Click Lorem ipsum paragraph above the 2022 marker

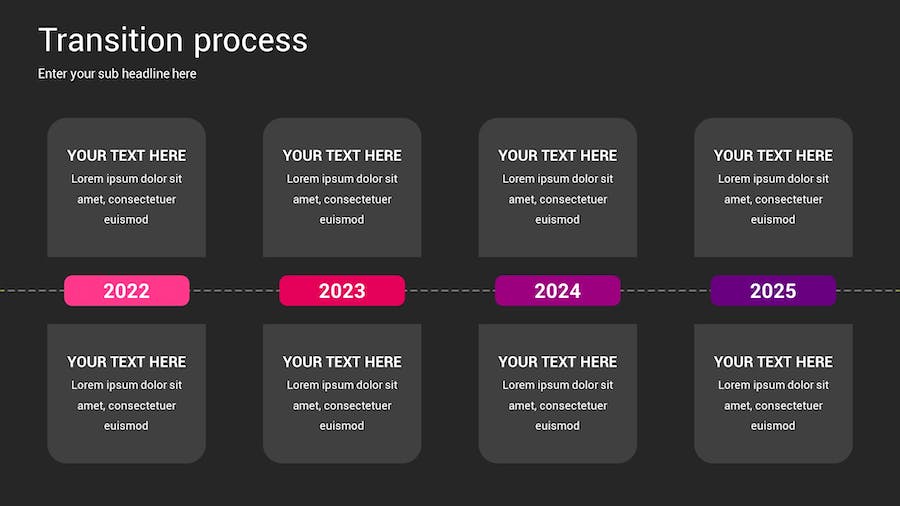click(126, 199)
